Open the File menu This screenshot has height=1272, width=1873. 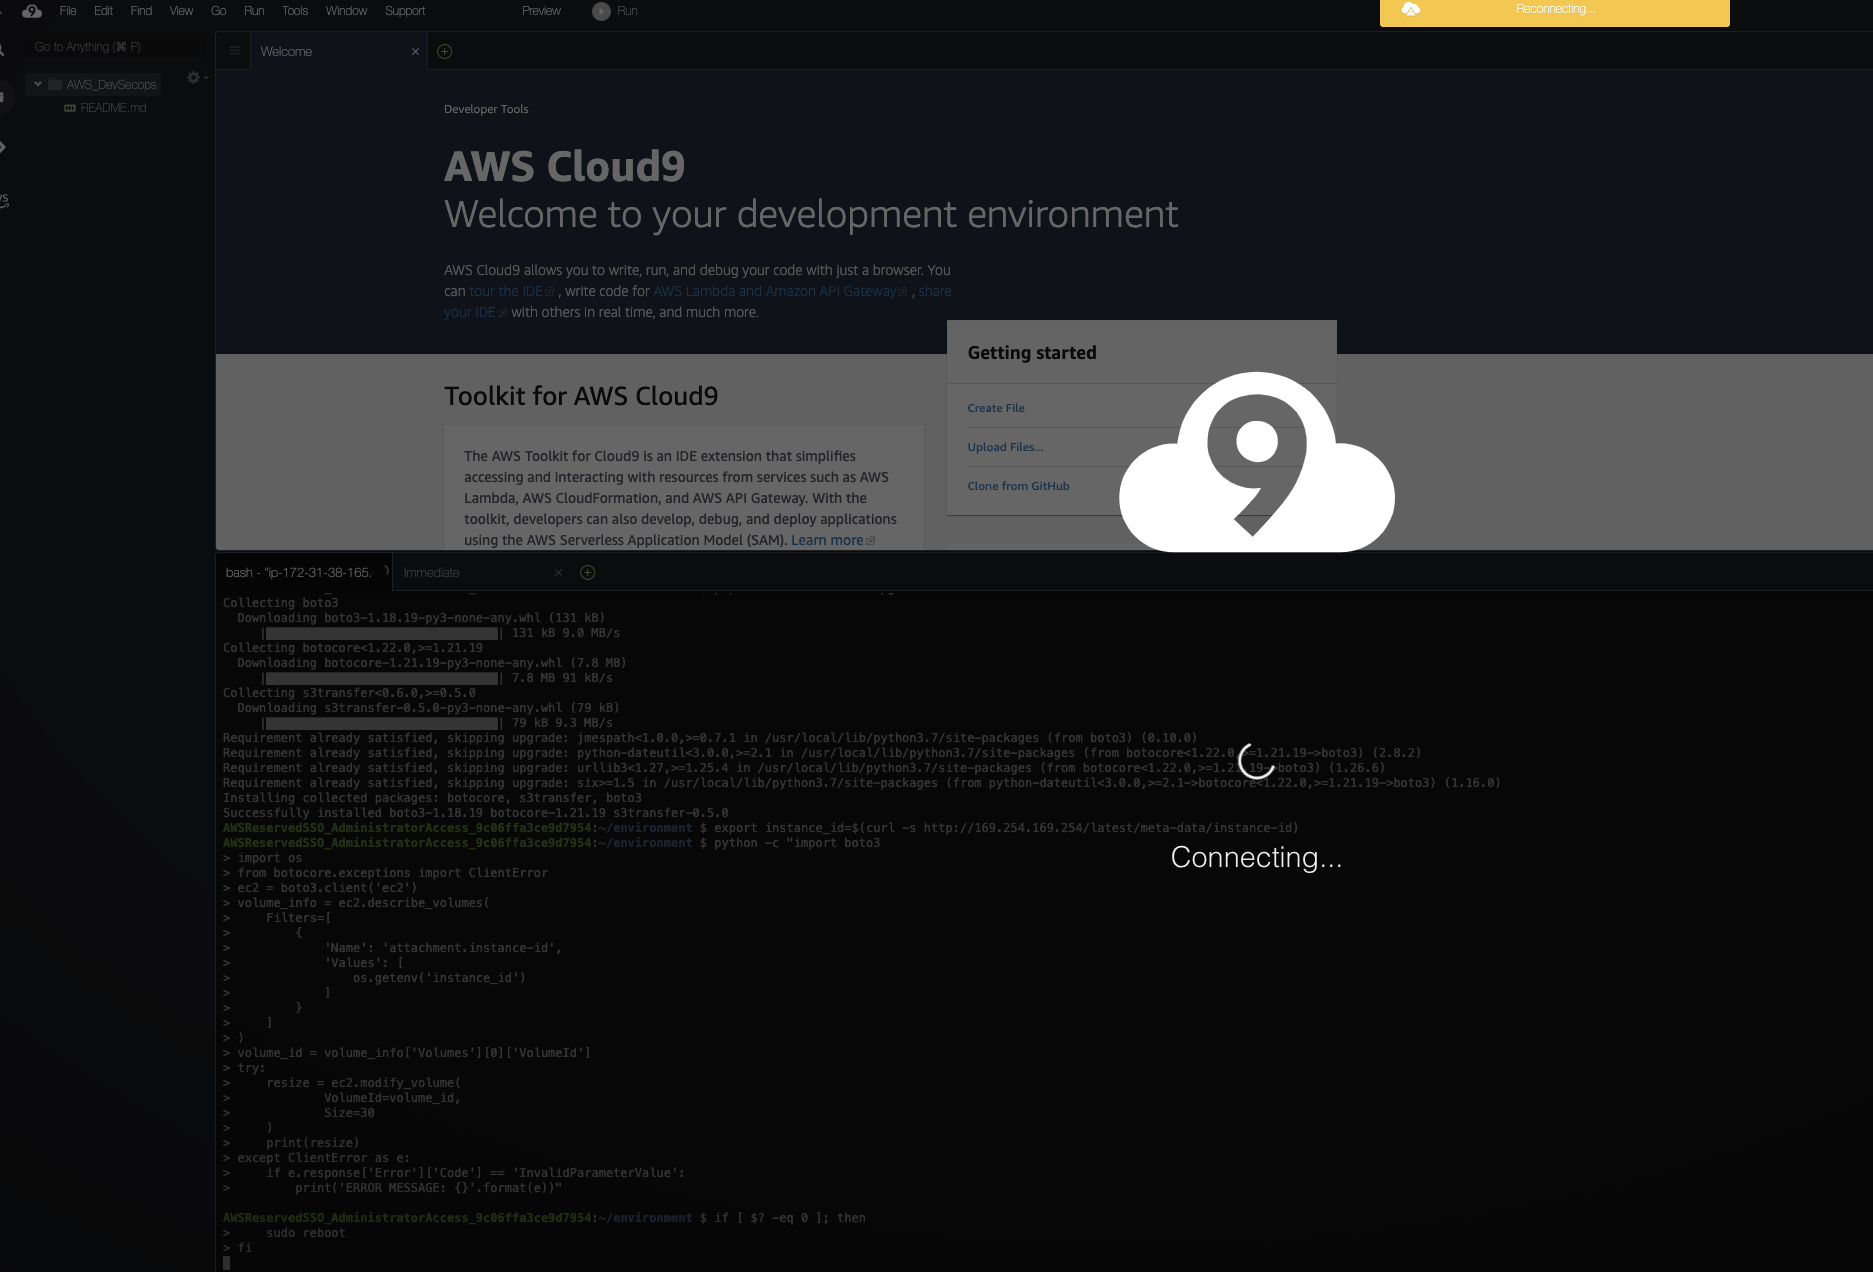68,11
